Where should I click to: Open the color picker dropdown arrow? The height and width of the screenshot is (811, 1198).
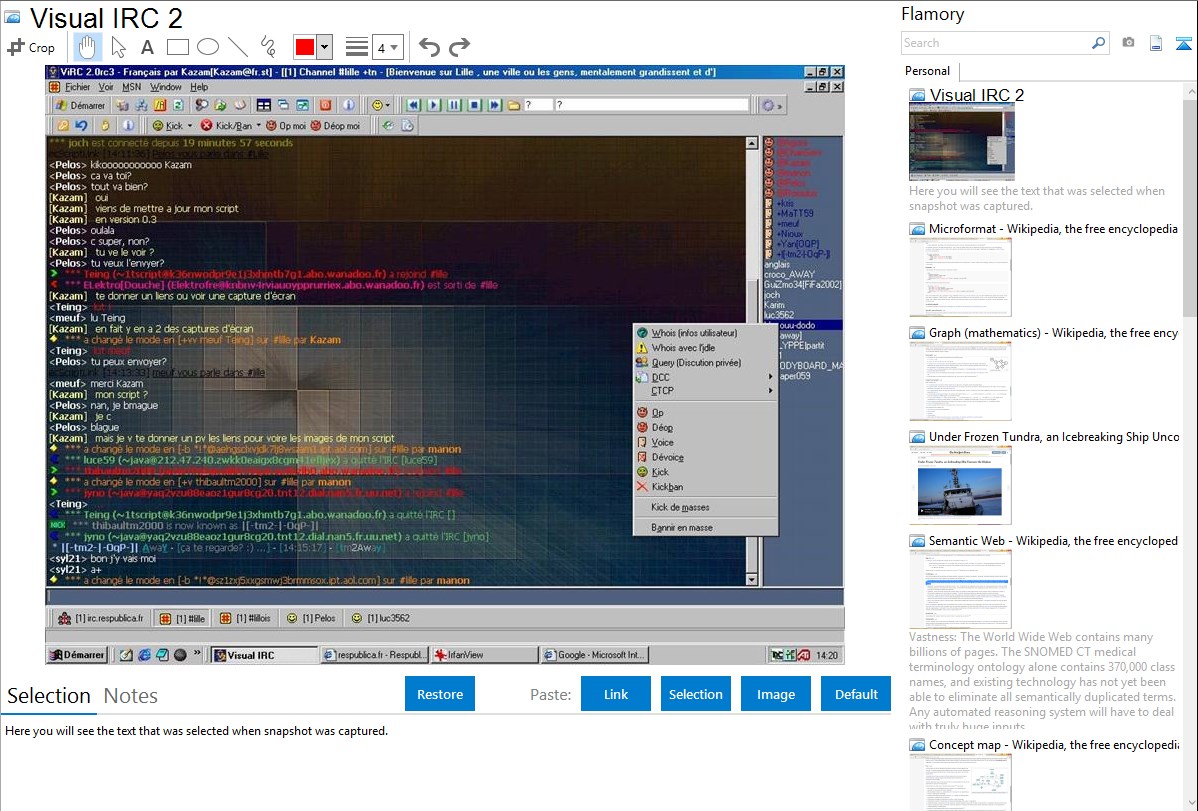[x=325, y=47]
